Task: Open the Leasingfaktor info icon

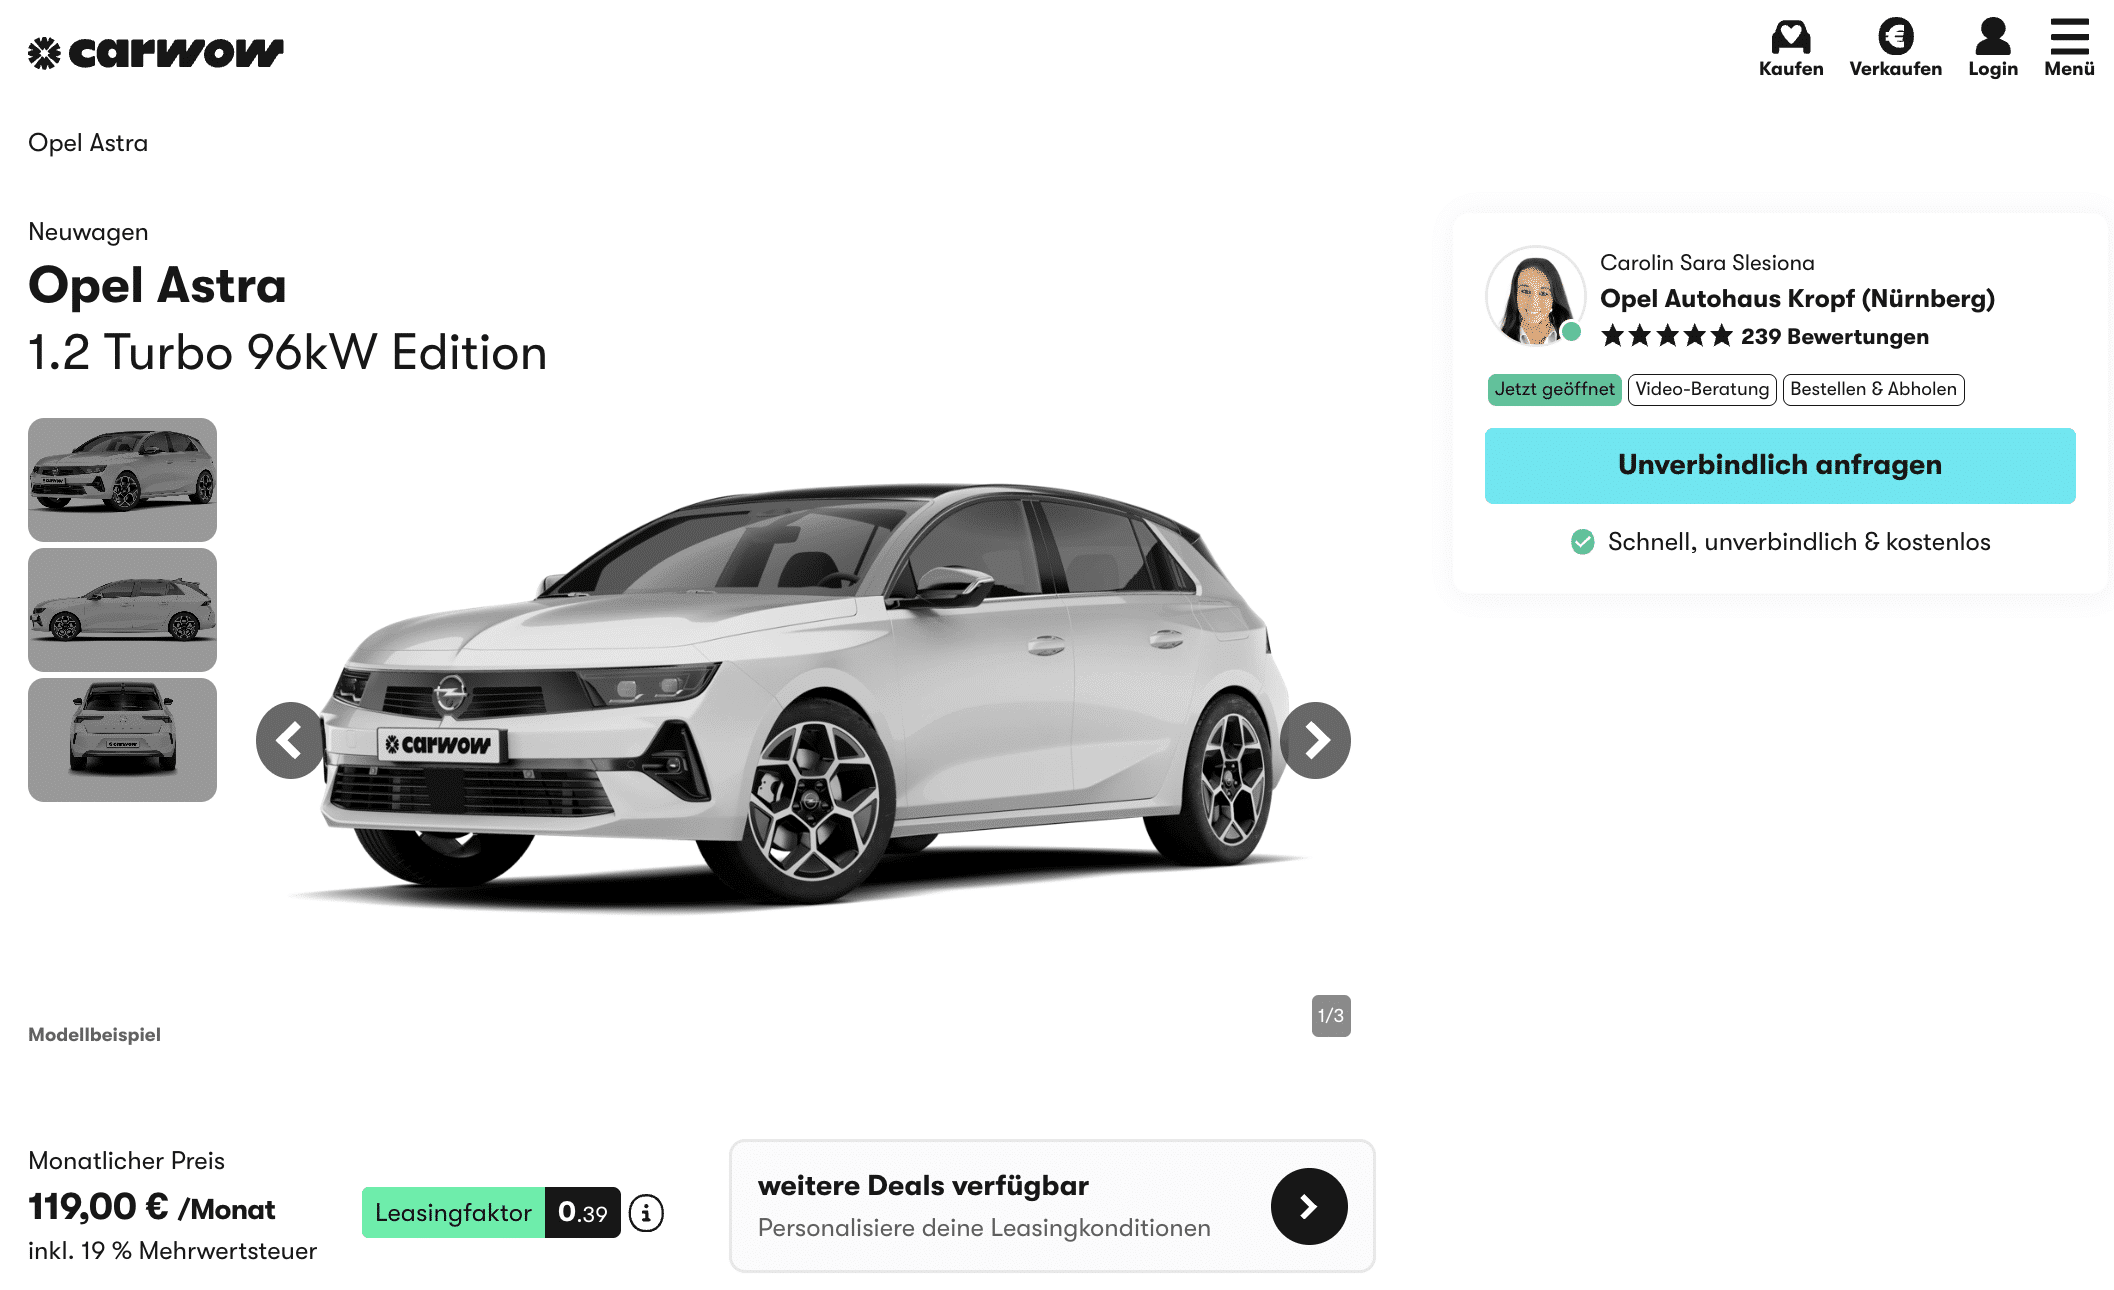Action: point(646,1213)
